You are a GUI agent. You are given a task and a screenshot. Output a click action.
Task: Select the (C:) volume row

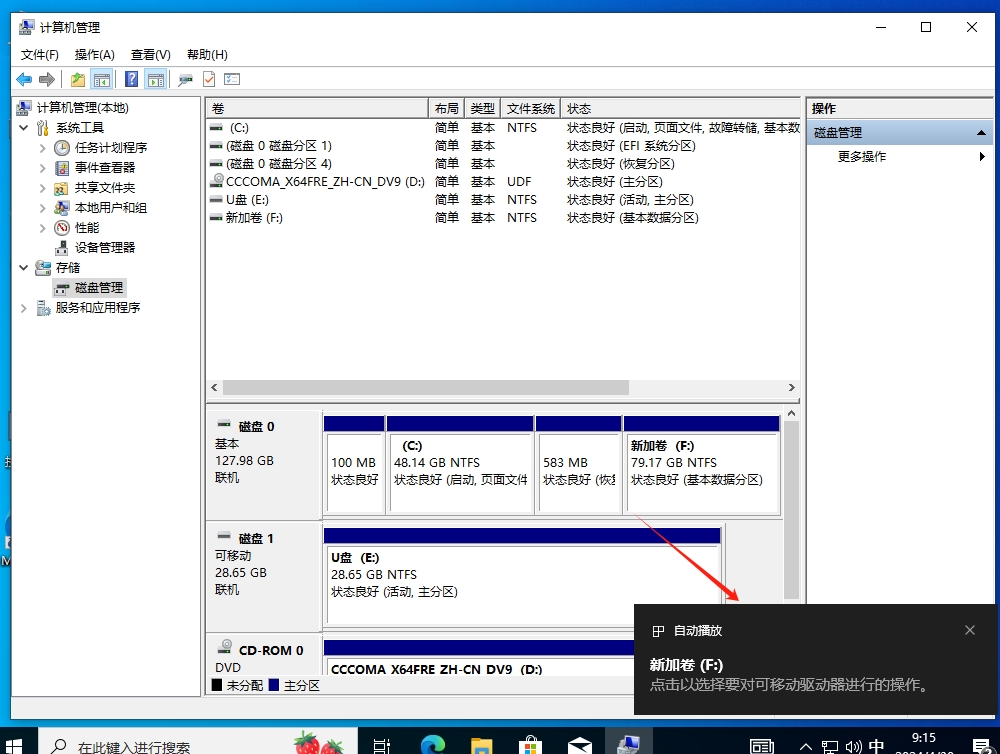coord(503,128)
